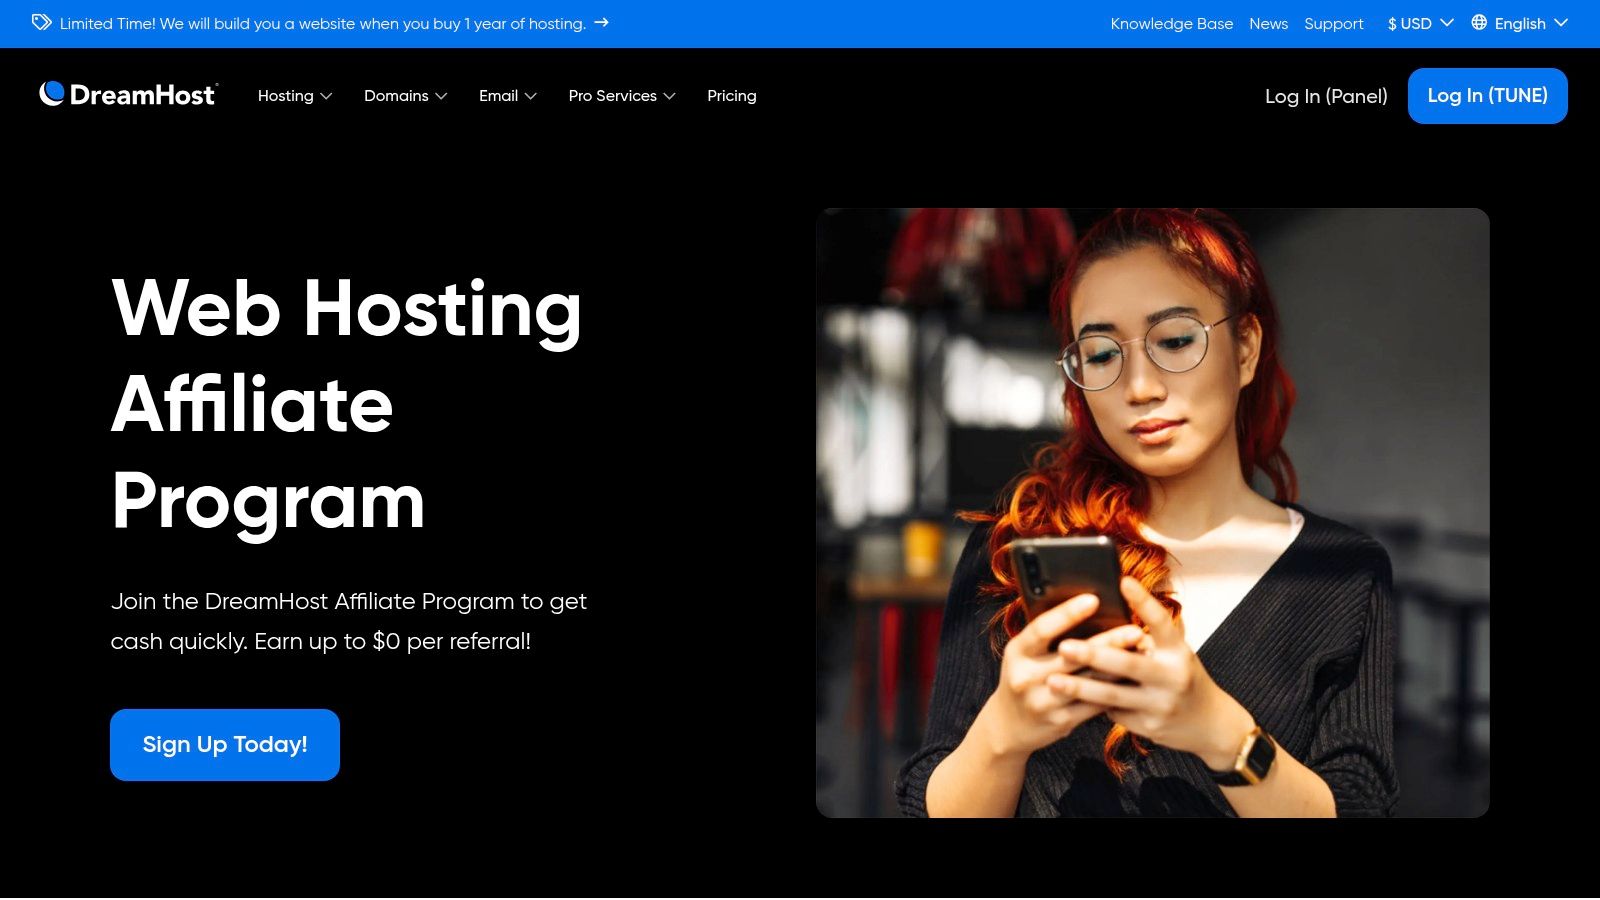Open the limited time website offer banner text
This screenshot has width=1600, height=900.
(x=323, y=23)
